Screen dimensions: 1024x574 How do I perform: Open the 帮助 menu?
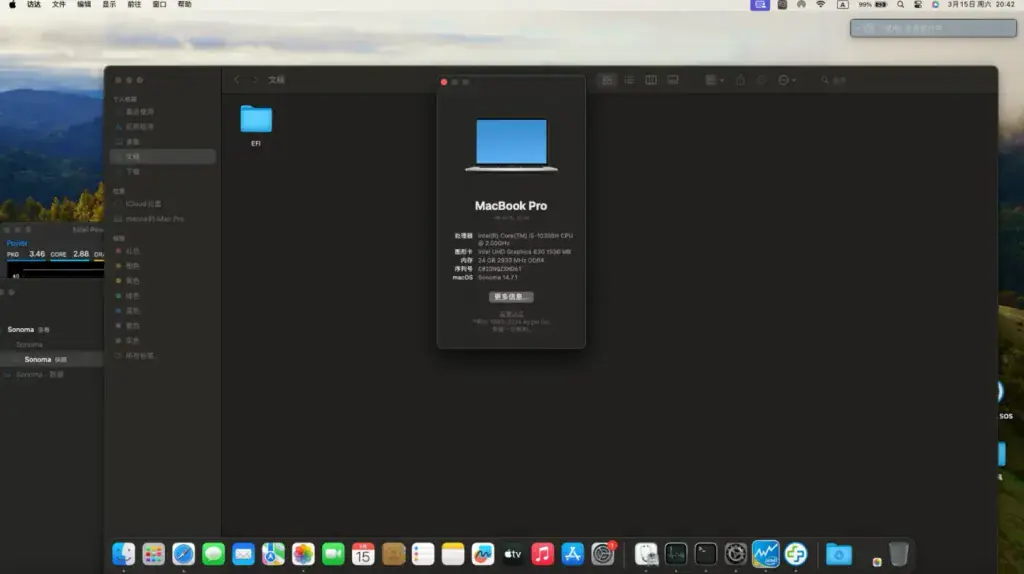tap(185, 5)
